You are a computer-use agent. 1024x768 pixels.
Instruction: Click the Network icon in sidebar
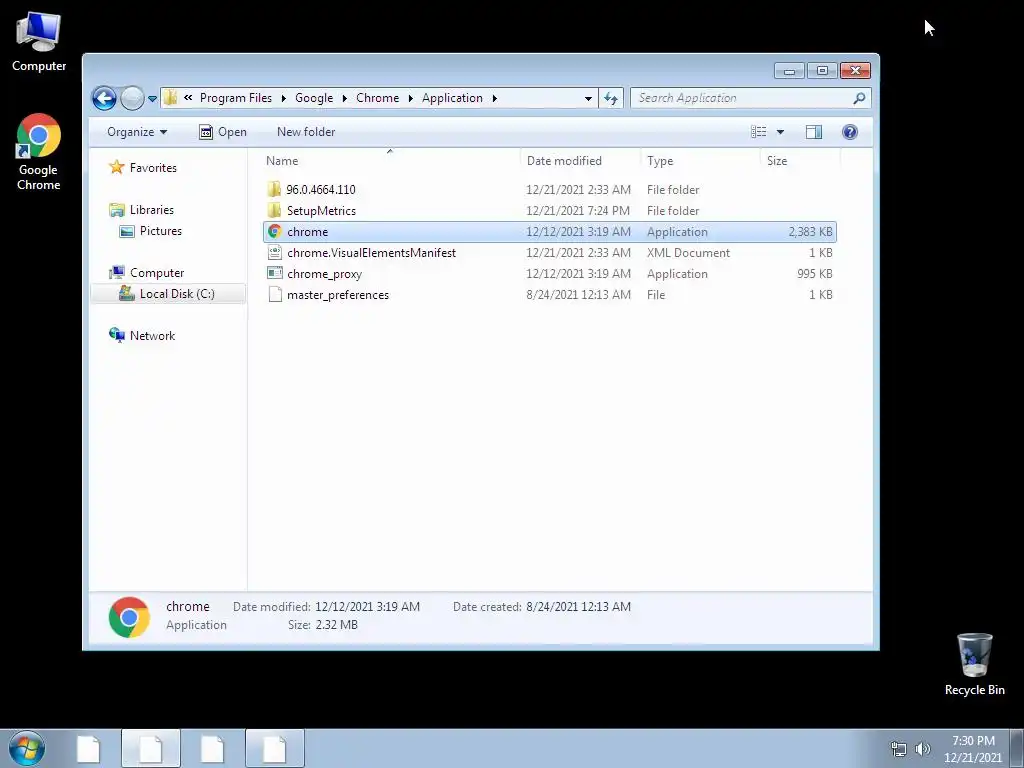[x=117, y=335]
